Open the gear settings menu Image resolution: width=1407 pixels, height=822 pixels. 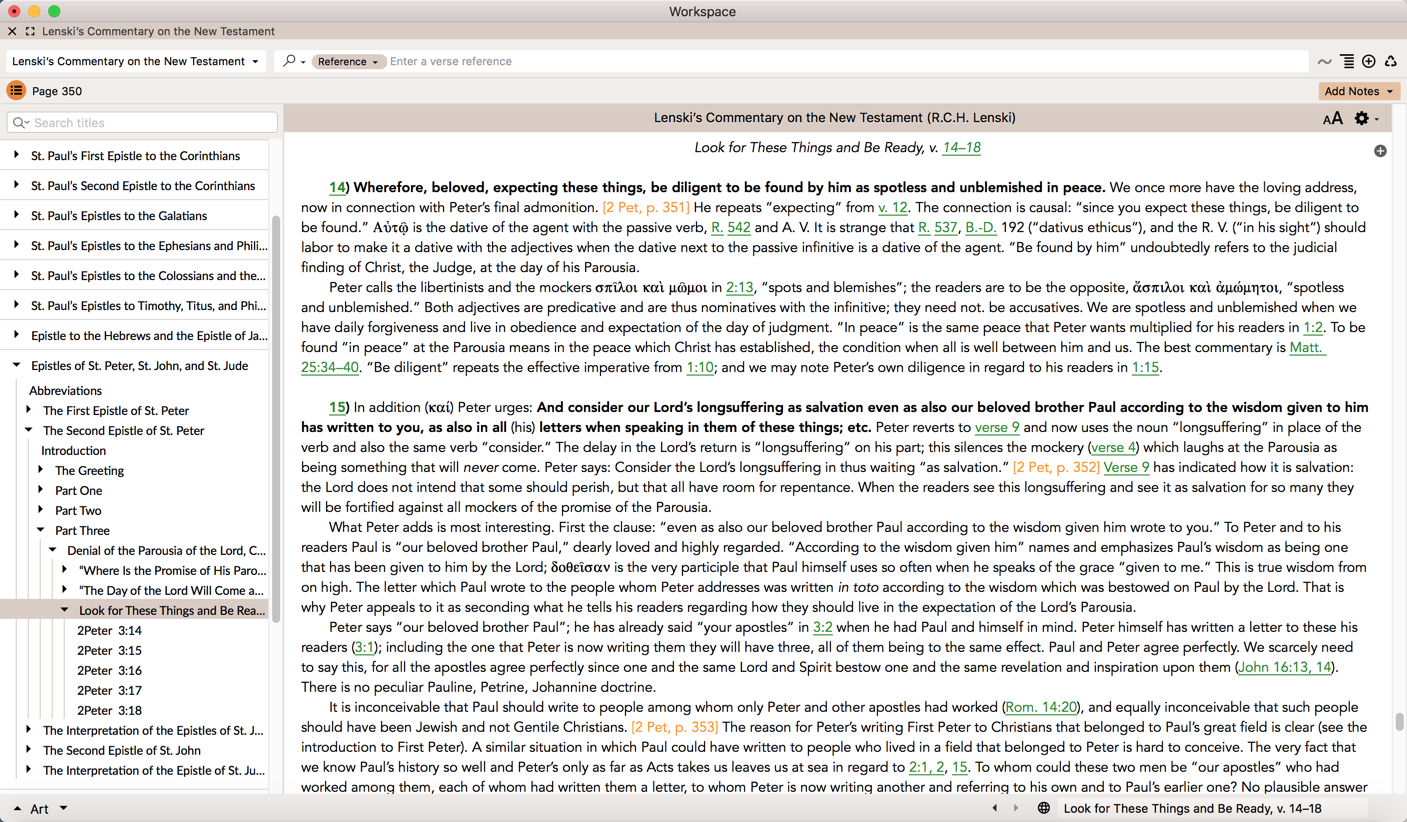1365,118
